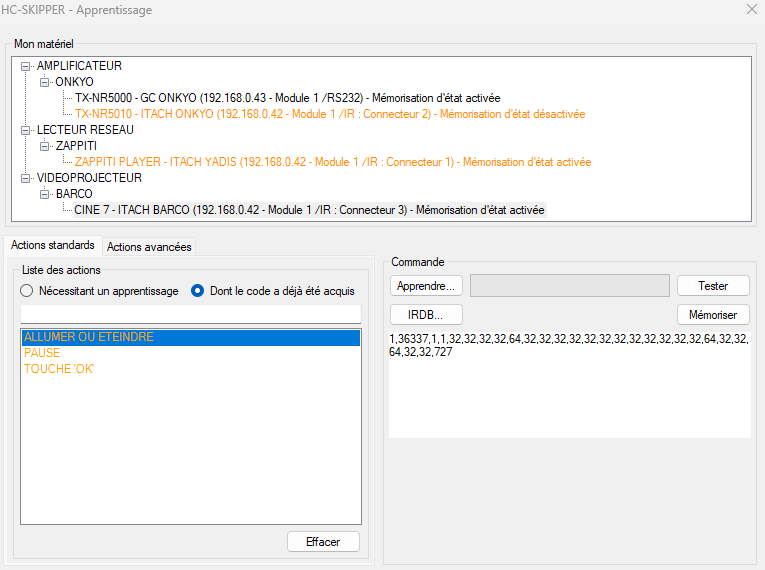Image resolution: width=765 pixels, height=570 pixels.
Task: Click the ZAPPITI brand label
Action: pos(76,146)
